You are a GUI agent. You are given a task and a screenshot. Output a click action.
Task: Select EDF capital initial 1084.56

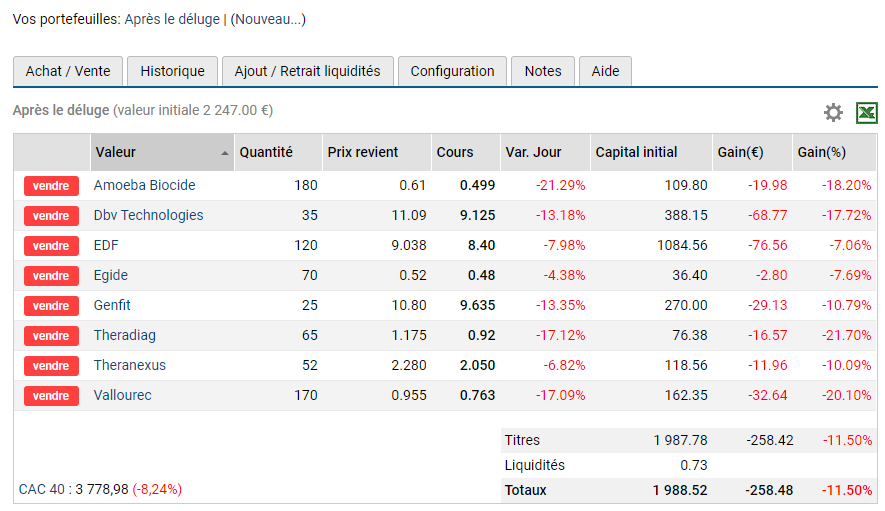pos(682,245)
